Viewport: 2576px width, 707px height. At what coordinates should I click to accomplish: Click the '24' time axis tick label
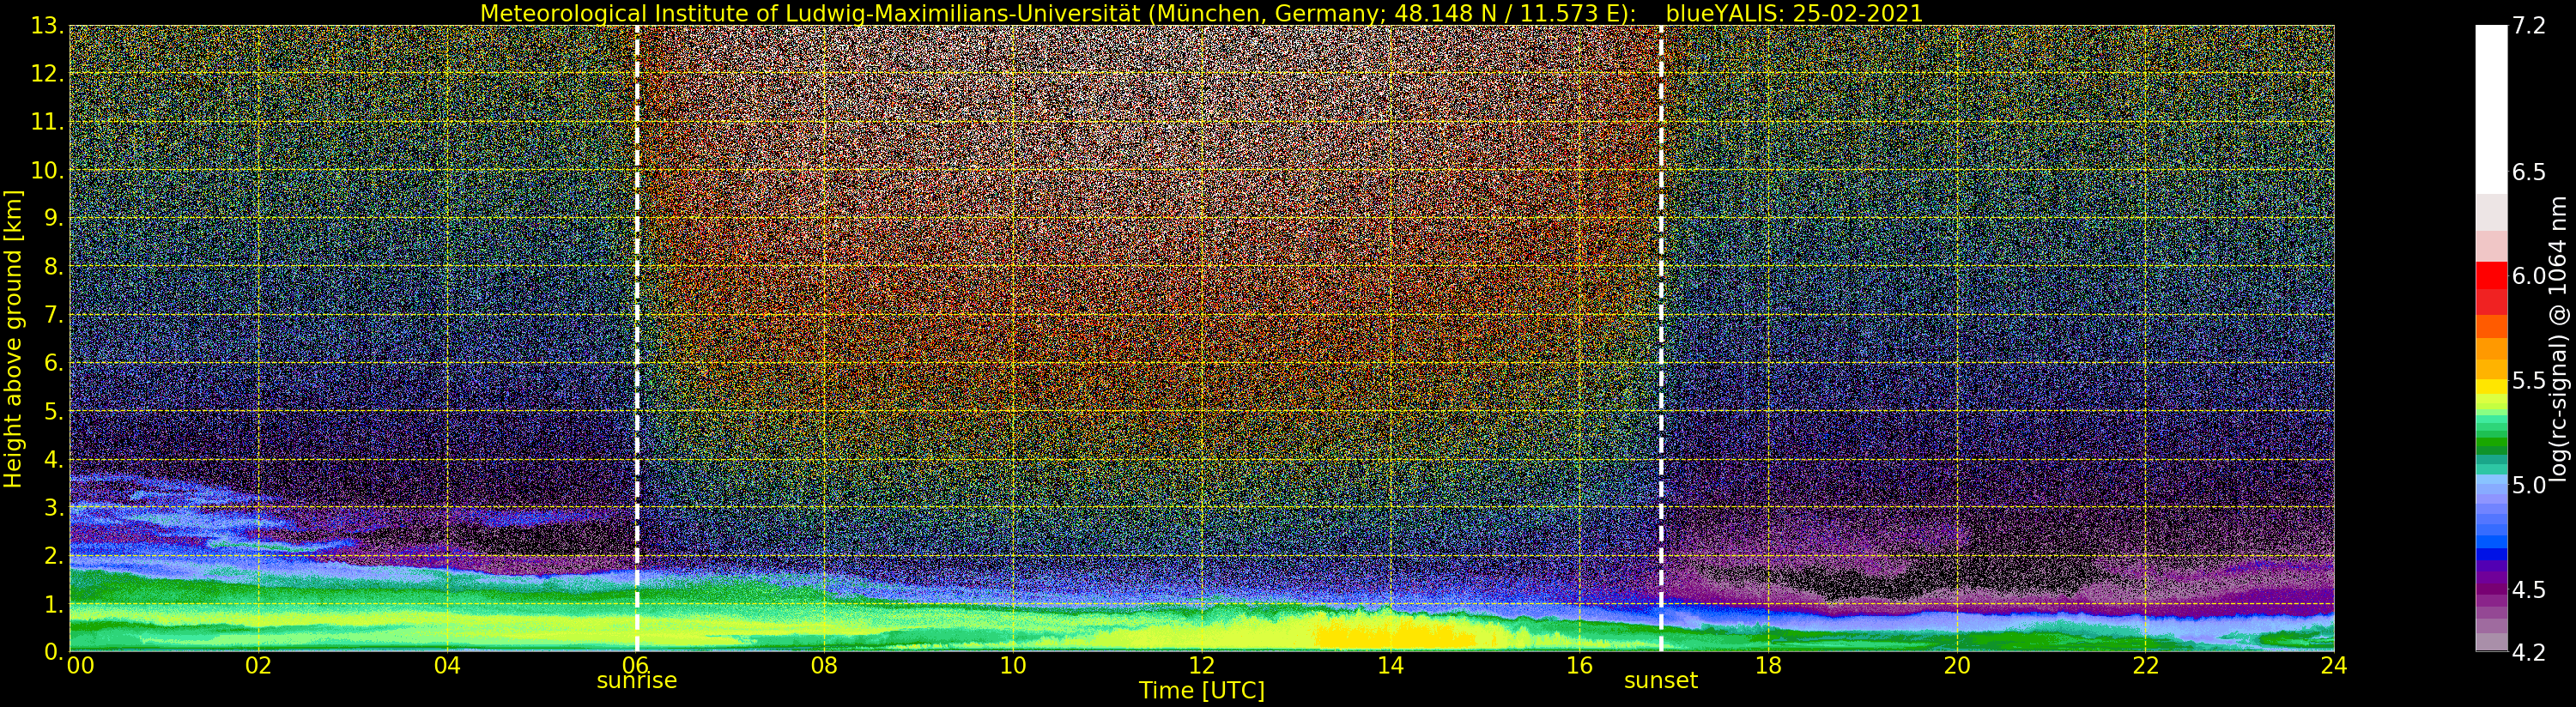point(2334,666)
